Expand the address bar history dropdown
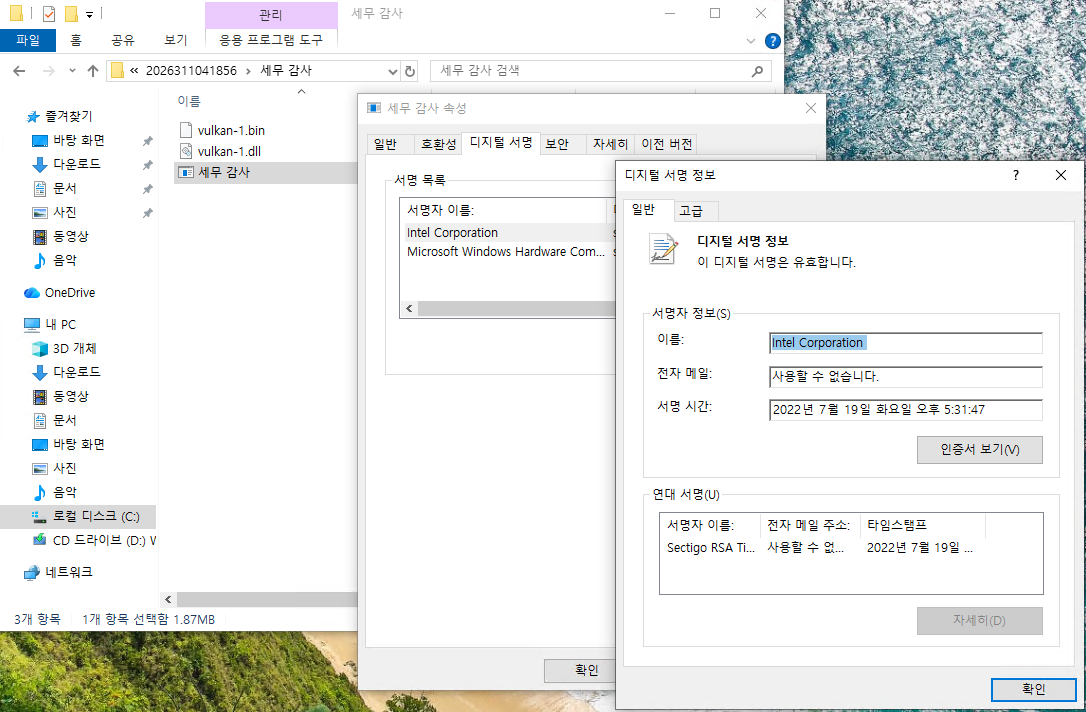The width and height of the screenshot is (1086, 712). (x=393, y=71)
